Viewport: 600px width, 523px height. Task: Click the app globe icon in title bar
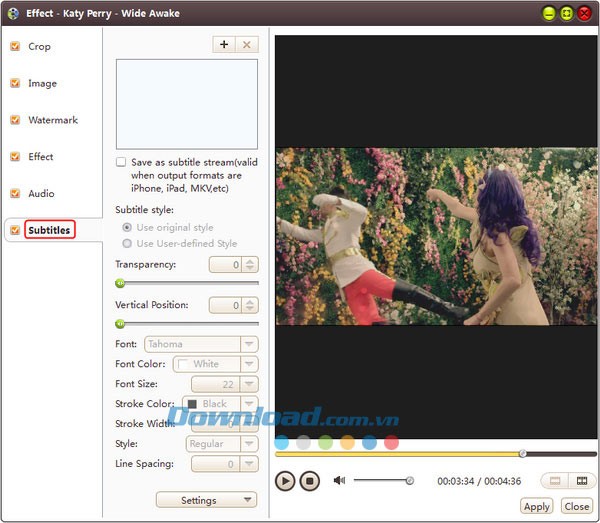coord(13,13)
